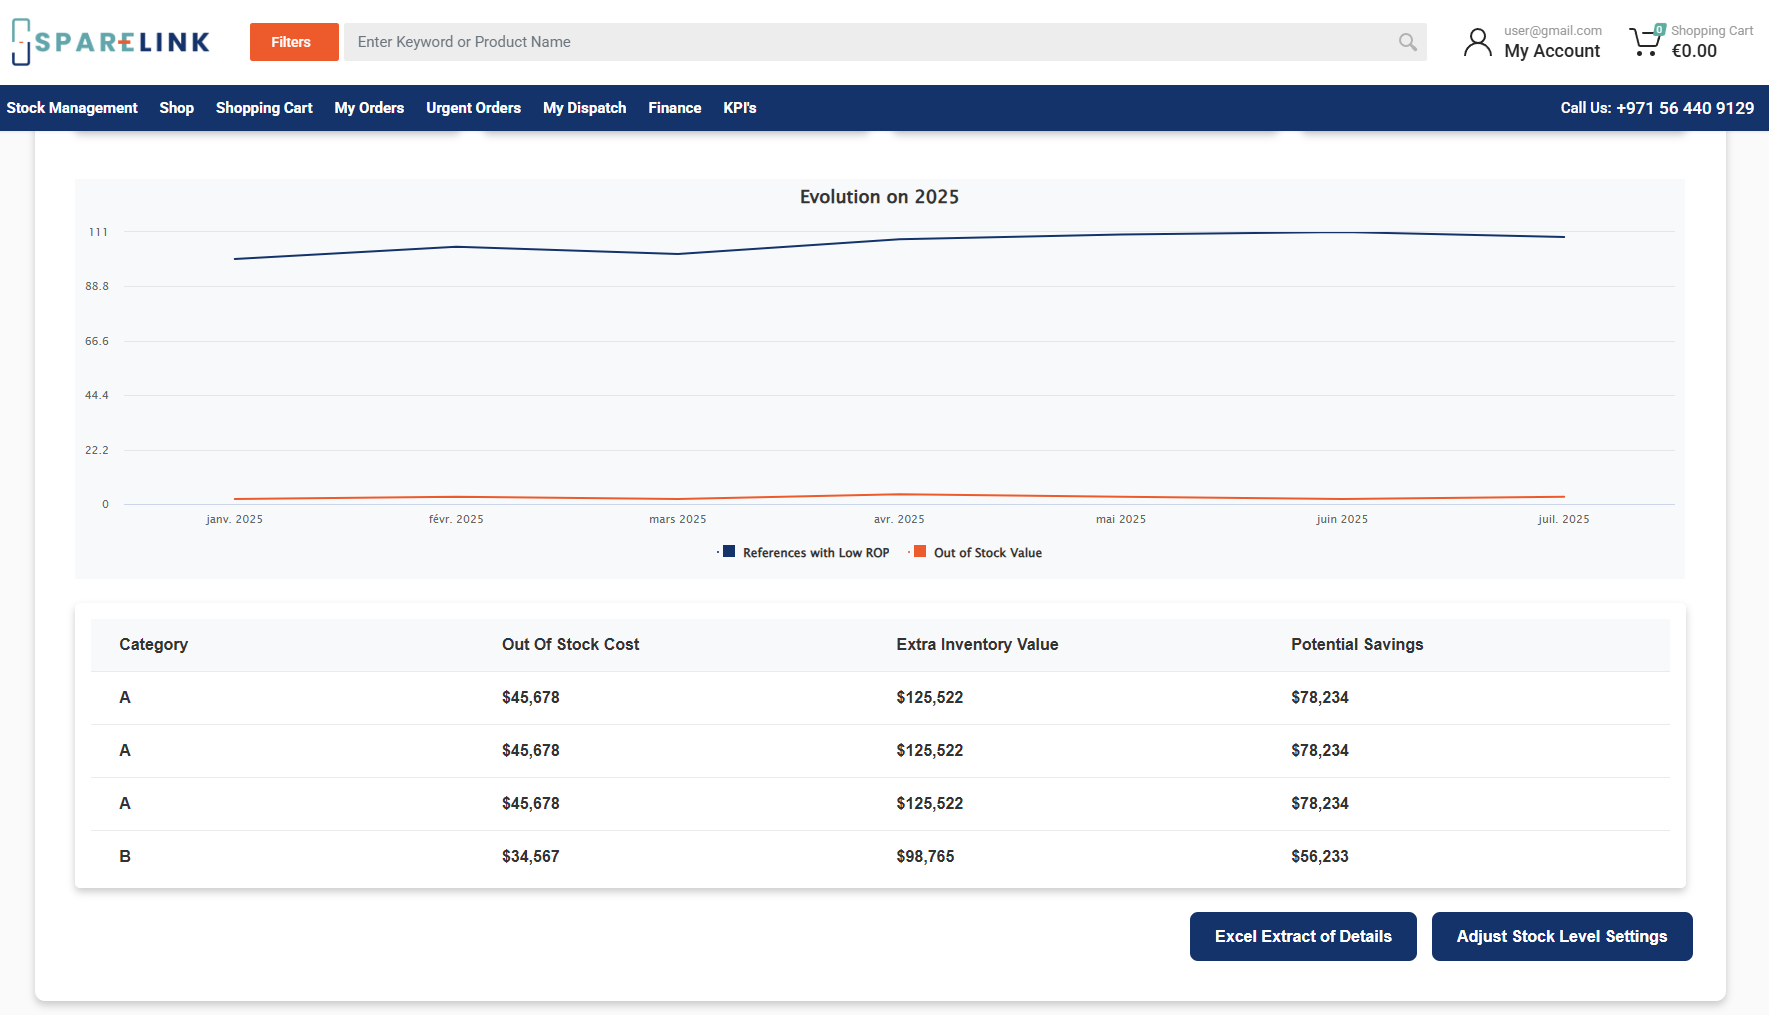Click the Potential Savings column header

click(1356, 645)
